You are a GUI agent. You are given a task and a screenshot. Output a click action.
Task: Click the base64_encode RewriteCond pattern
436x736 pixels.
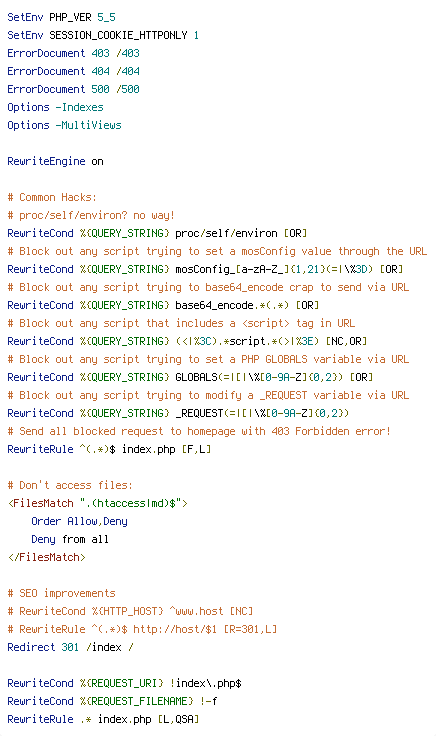pyautogui.click(x=232, y=305)
